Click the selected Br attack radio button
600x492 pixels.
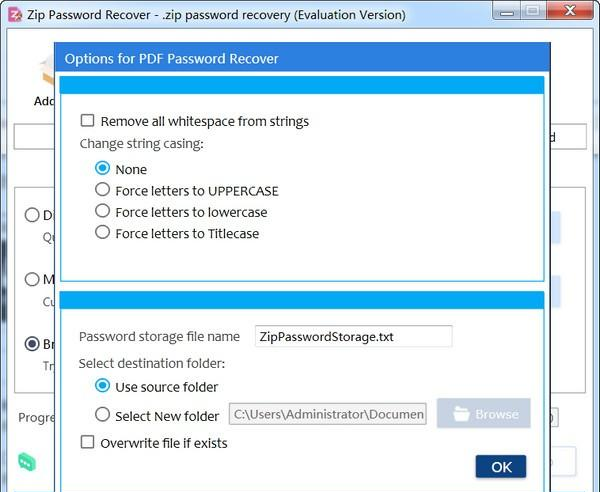click(32, 344)
